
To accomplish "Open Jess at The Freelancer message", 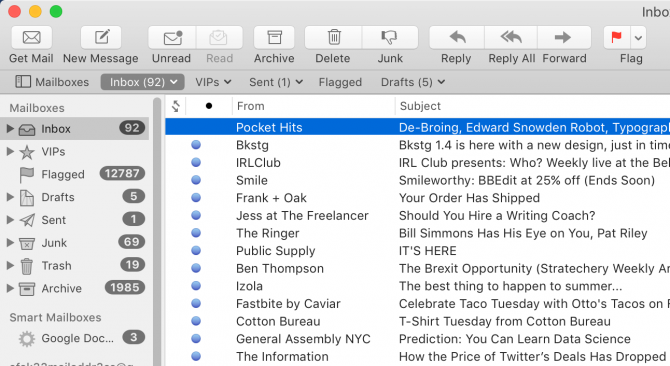I will tap(417, 215).
